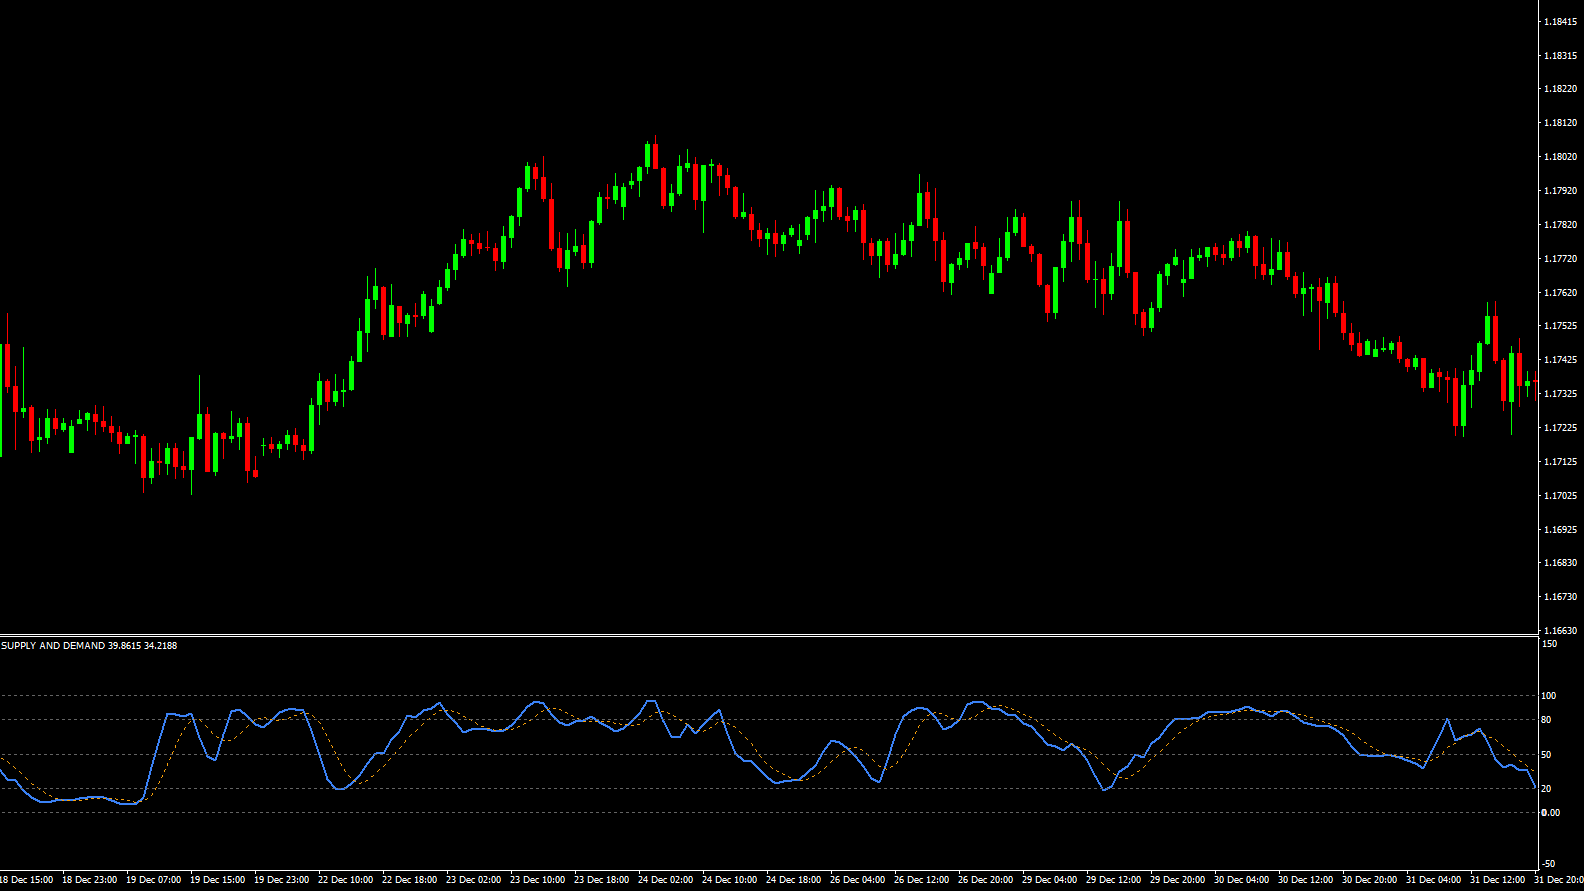Click the 26 Dec 12:00 time label
The image size is (1584, 891).
tap(921, 880)
